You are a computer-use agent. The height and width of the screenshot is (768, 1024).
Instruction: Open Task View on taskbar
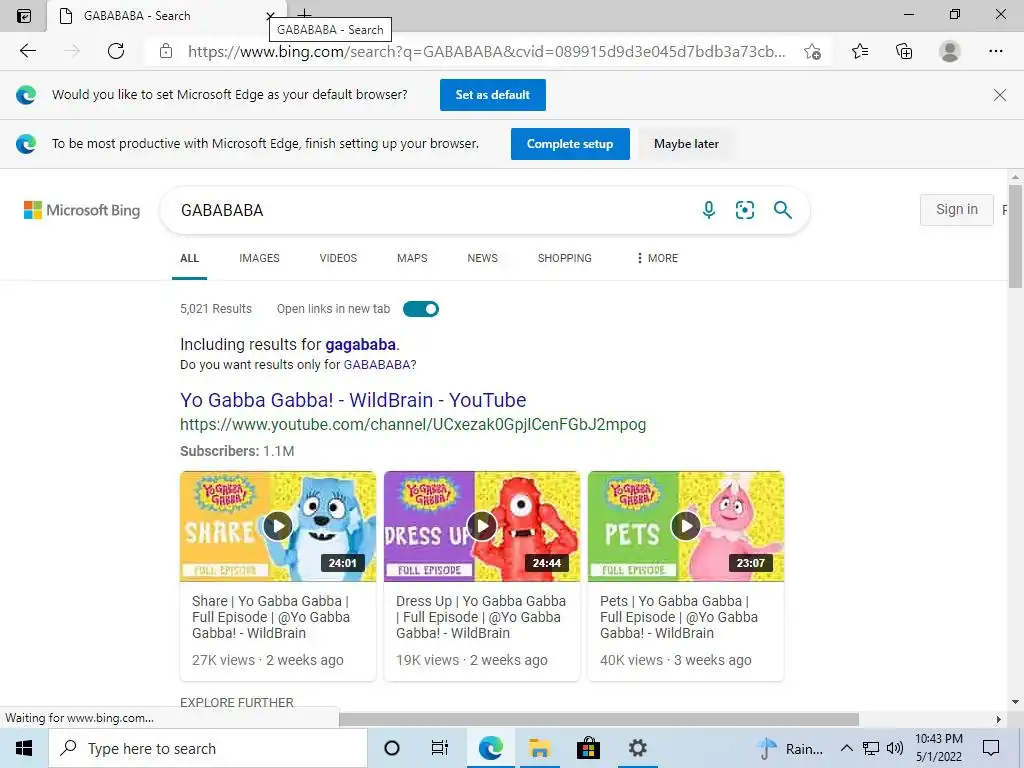click(440, 748)
